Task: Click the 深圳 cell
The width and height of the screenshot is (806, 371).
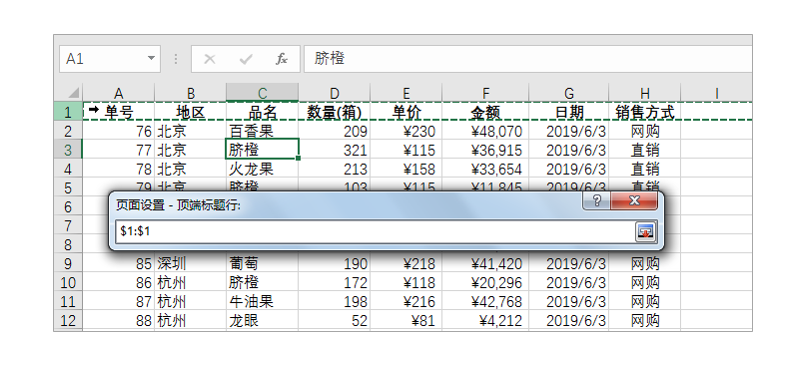Action: [x=190, y=264]
